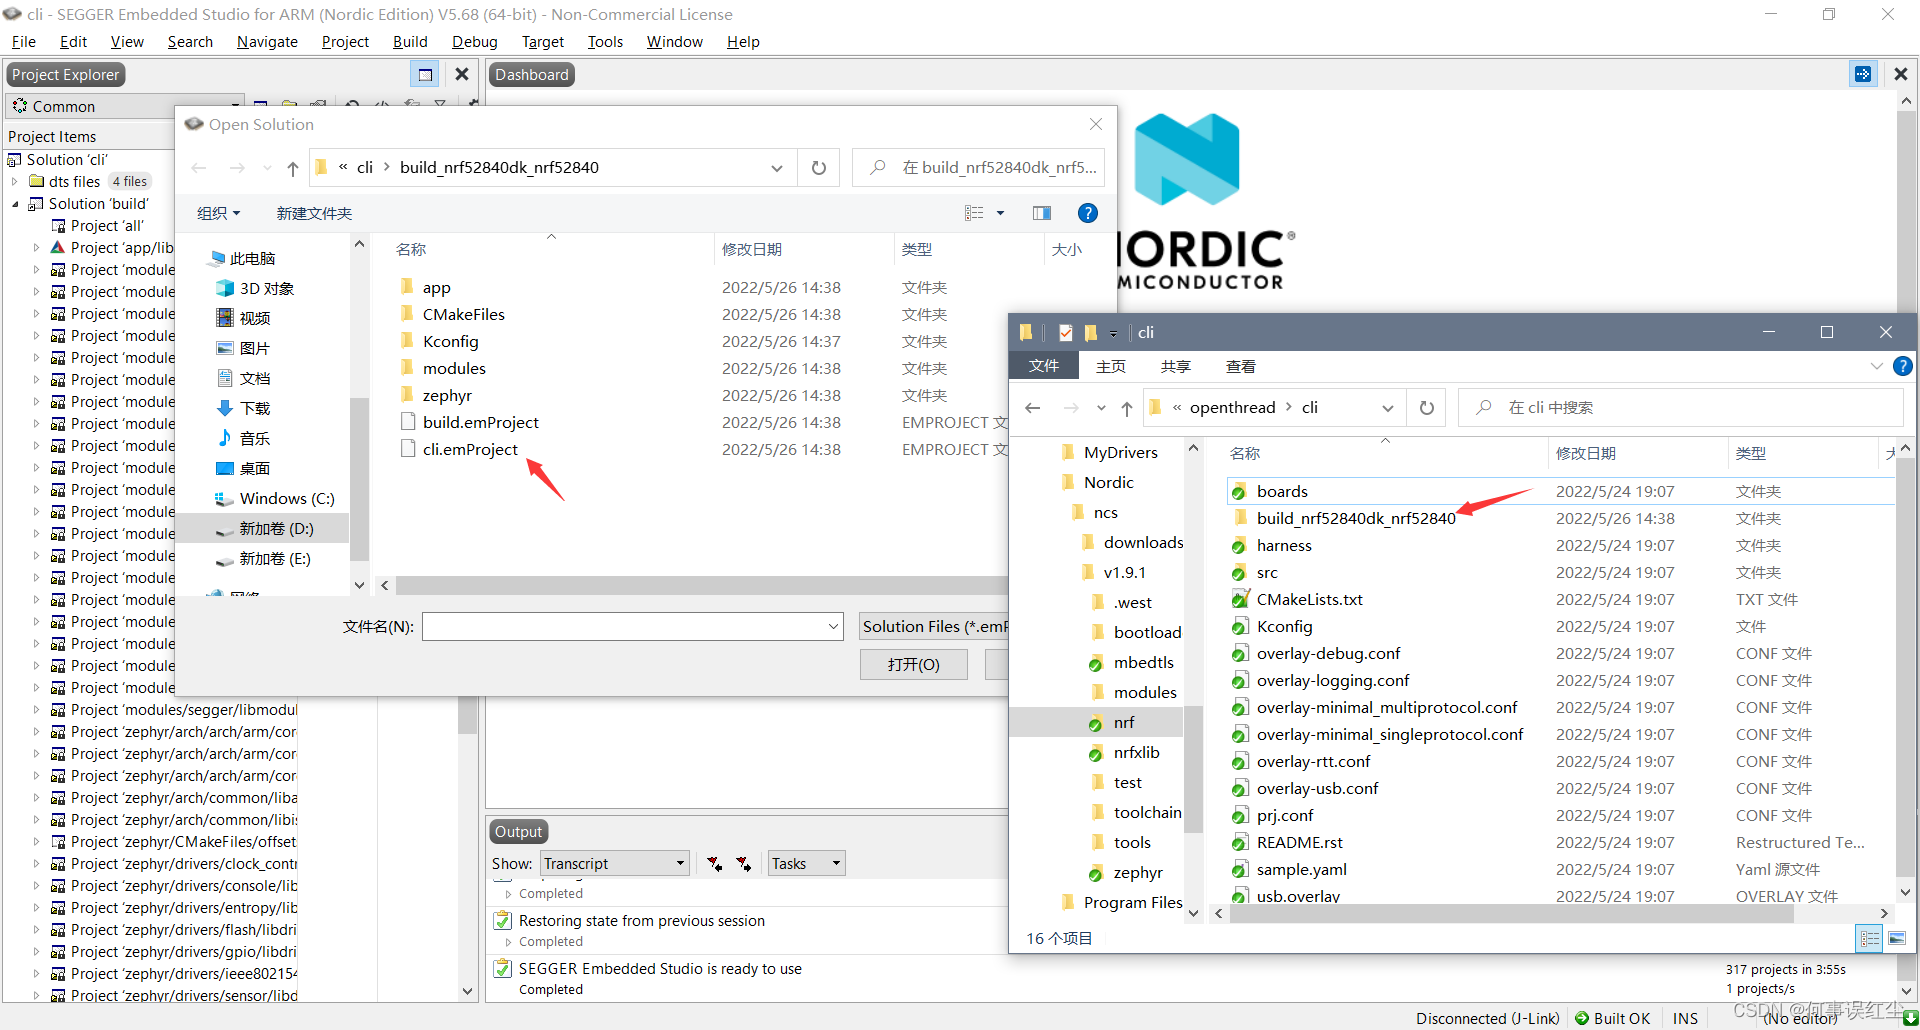The height and width of the screenshot is (1030, 1920).
Task: Click into the 文件名 input field
Action: point(624,626)
